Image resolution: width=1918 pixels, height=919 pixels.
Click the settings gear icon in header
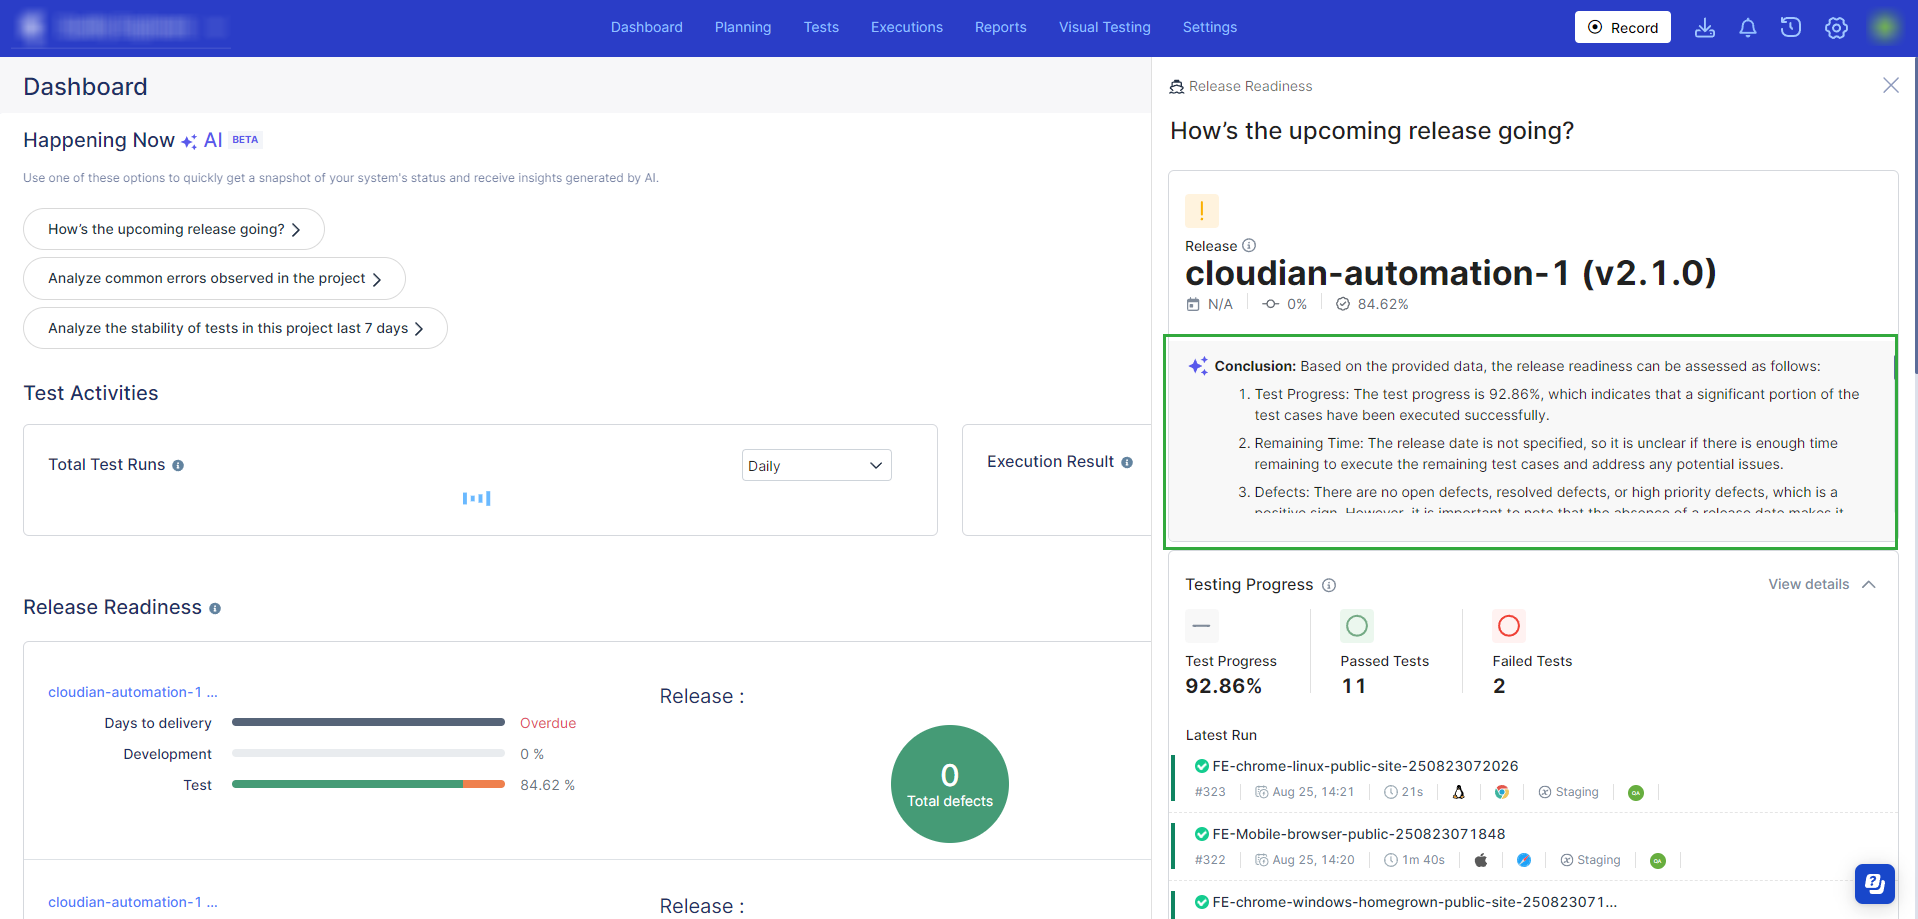point(1836,28)
